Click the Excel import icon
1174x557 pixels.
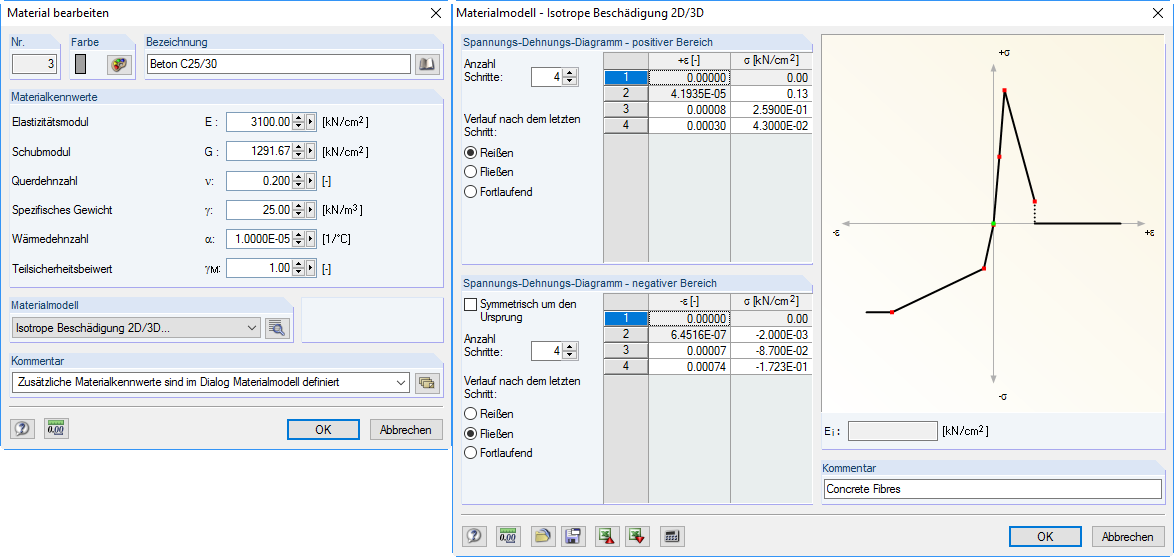click(637, 536)
